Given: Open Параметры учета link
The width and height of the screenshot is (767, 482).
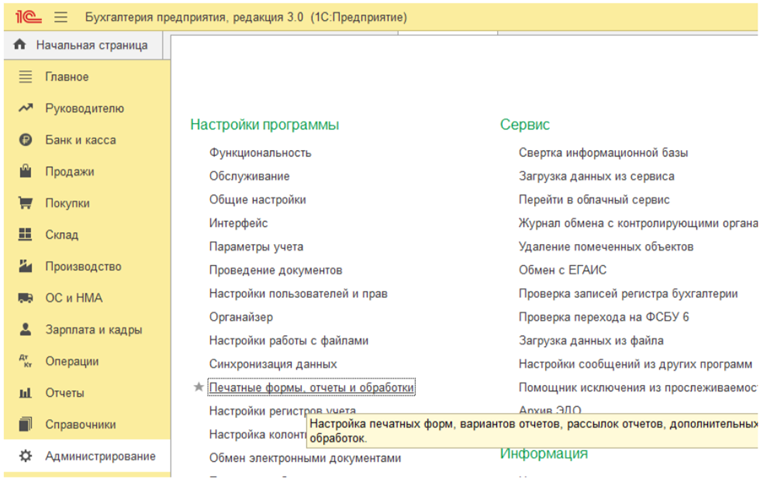Looking at the screenshot, I should [256, 246].
